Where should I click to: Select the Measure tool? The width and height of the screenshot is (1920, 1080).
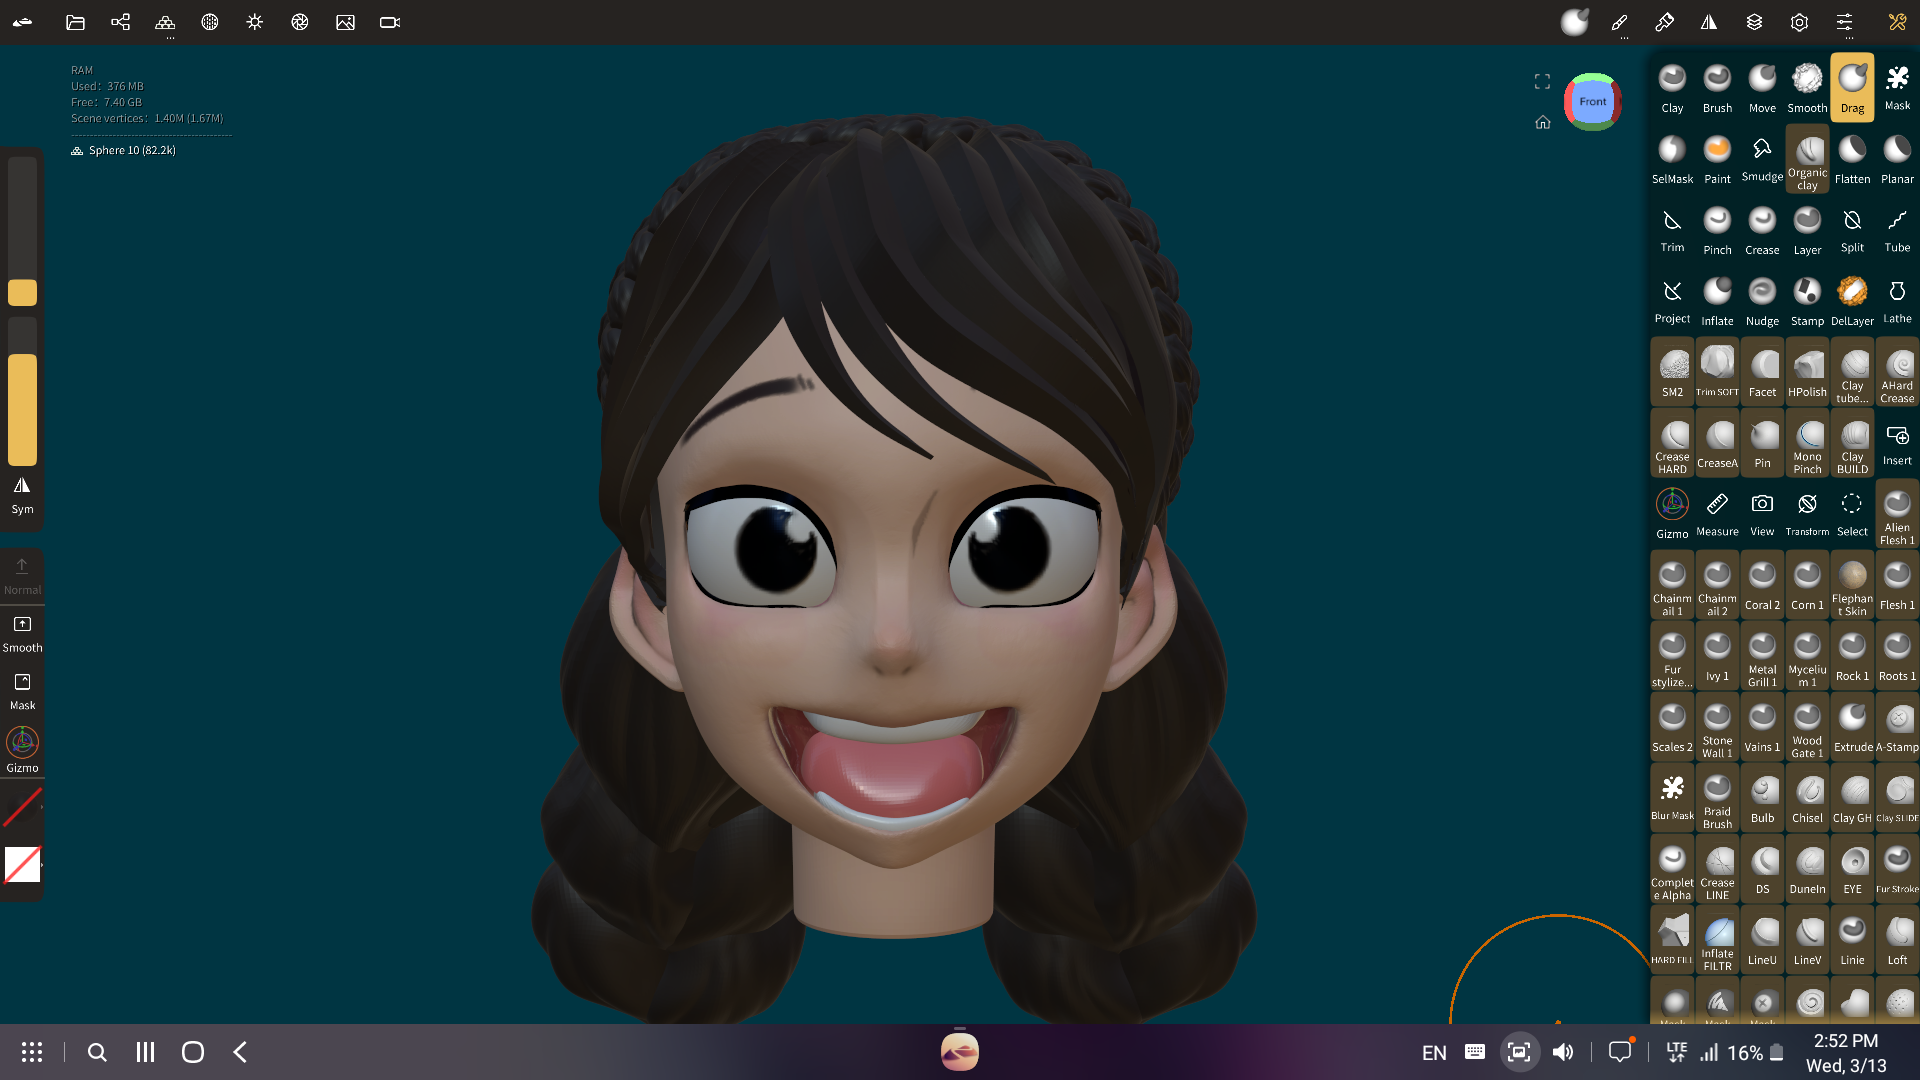1717,514
